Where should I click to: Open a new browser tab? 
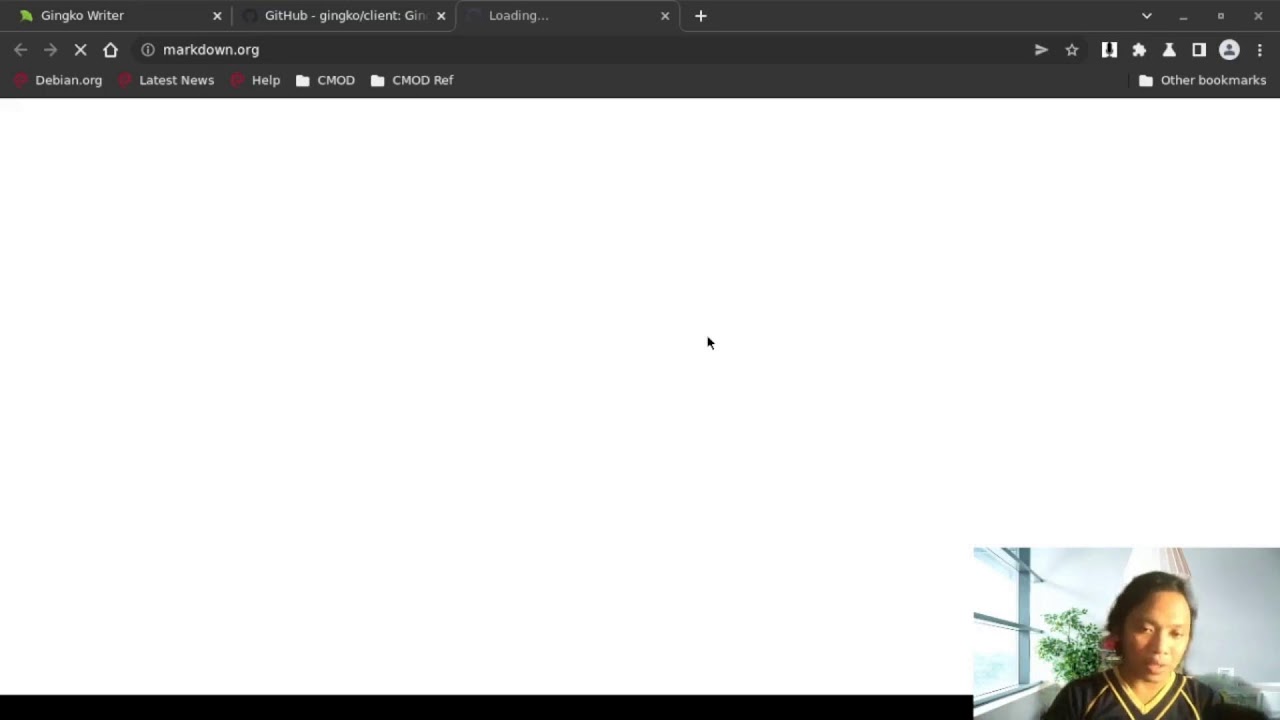pyautogui.click(x=701, y=16)
